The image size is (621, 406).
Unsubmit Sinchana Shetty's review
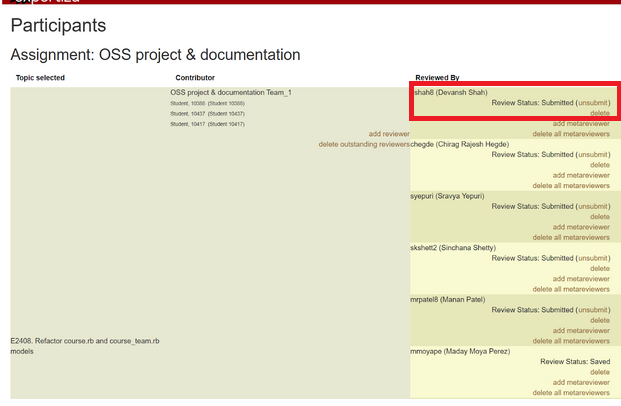(592, 258)
